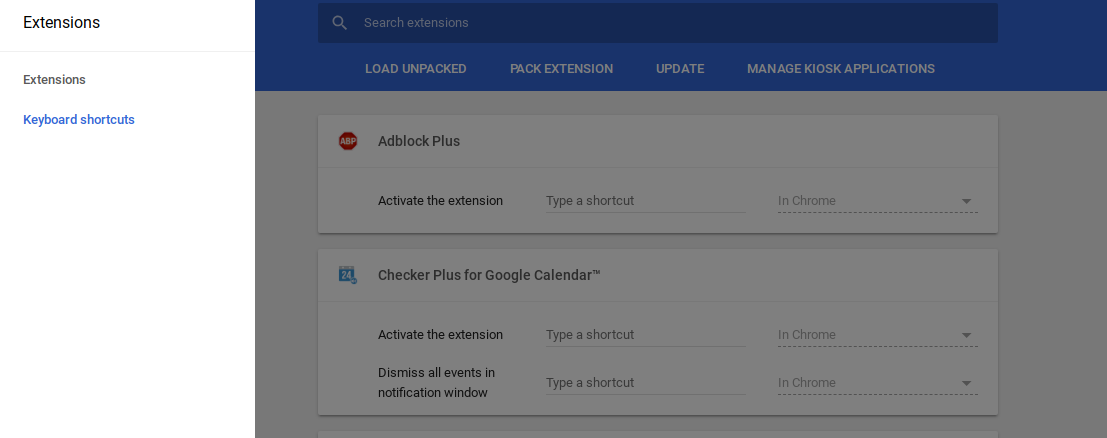Open Adblock Plus scope dropdown arrow
Image resolution: width=1107 pixels, height=438 pixels.
pos(966,201)
